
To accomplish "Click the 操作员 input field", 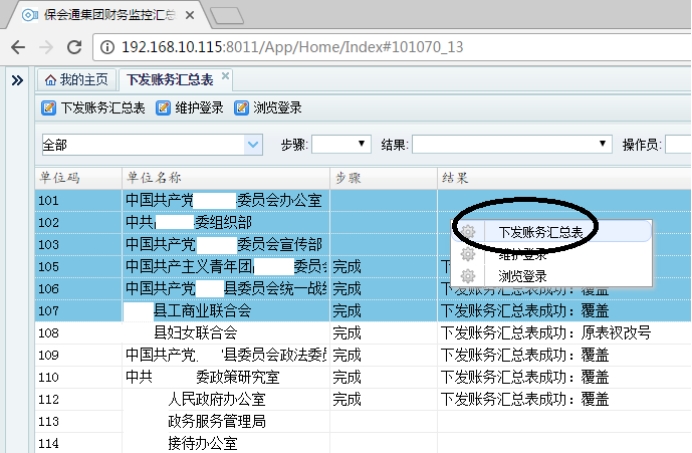I will (x=678, y=144).
